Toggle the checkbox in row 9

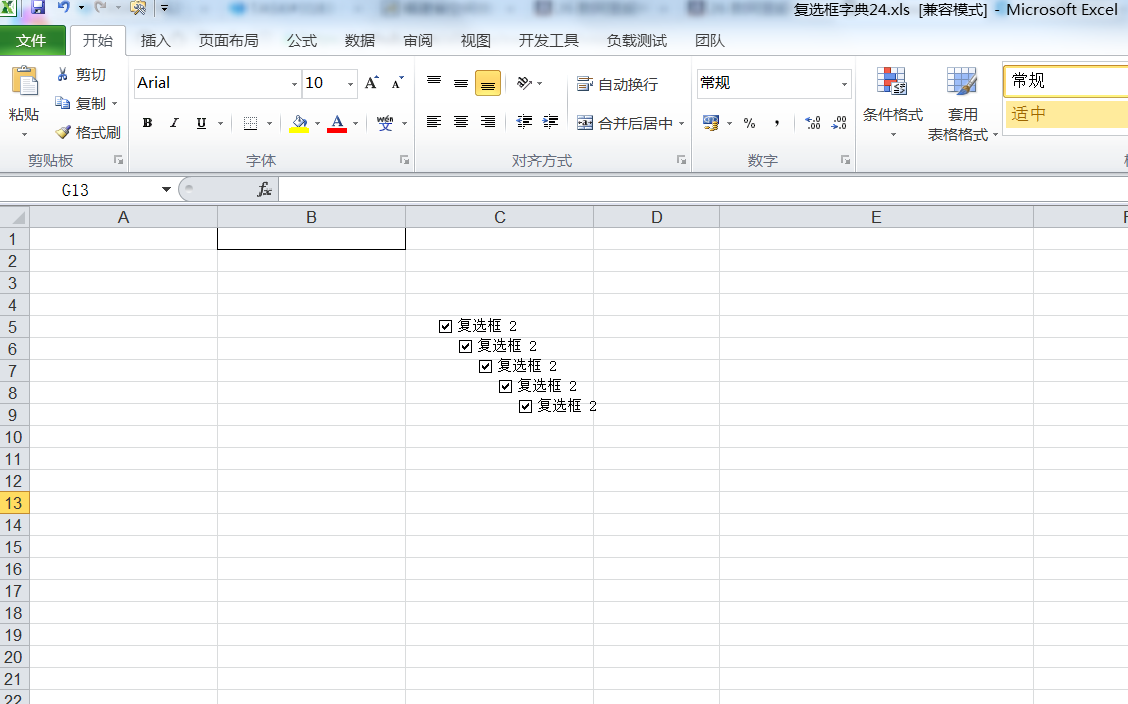[526, 407]
